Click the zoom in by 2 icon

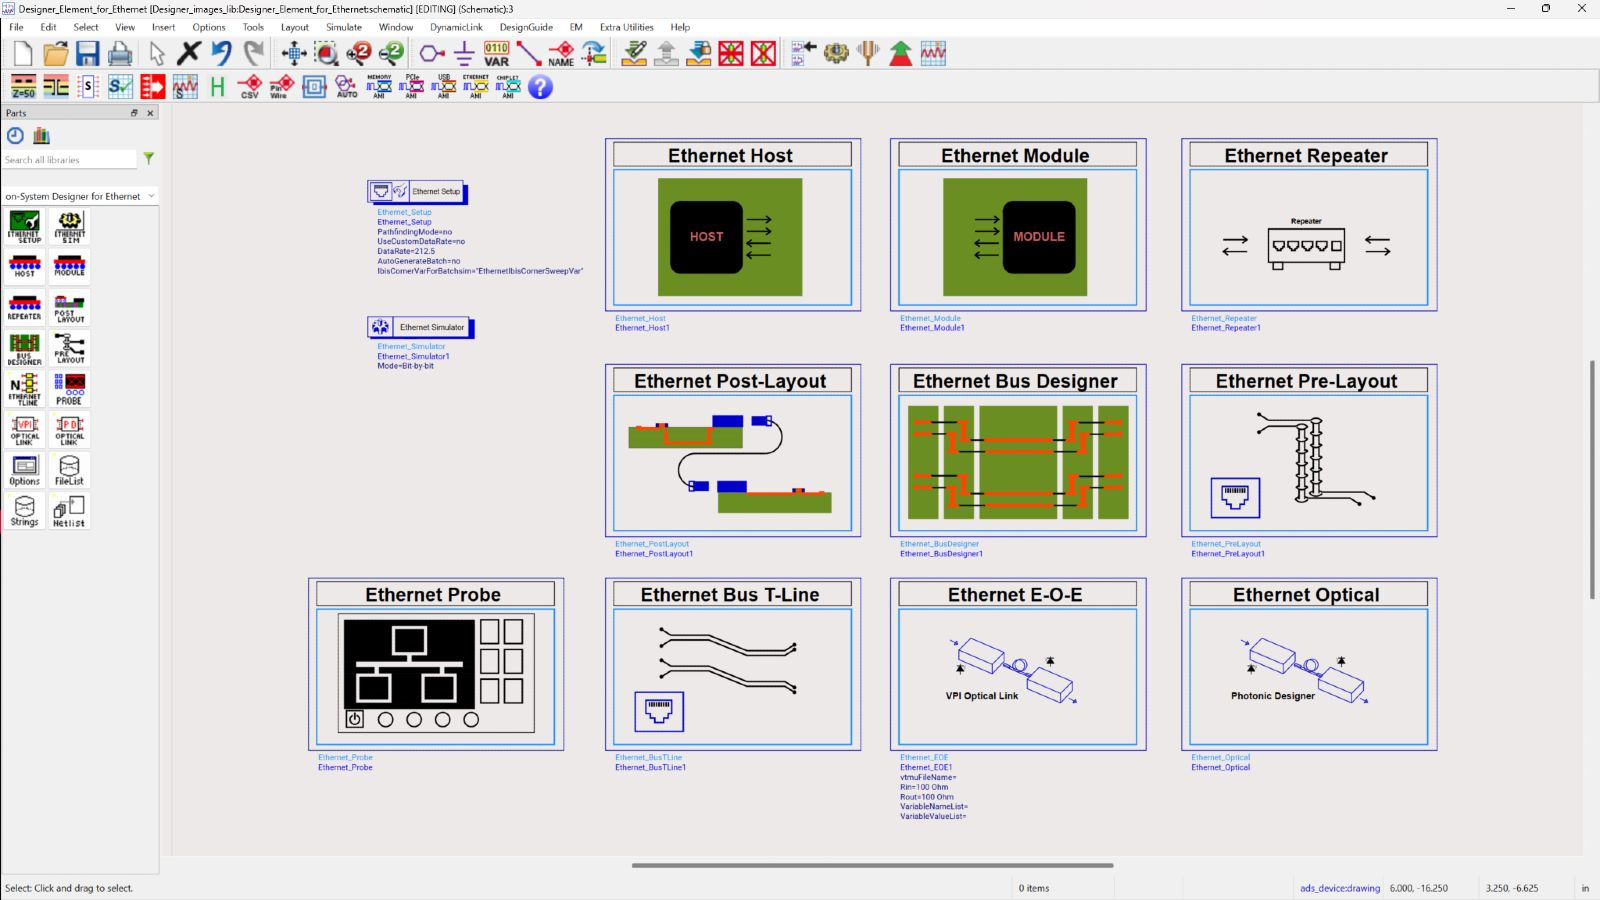pos(358,53)
